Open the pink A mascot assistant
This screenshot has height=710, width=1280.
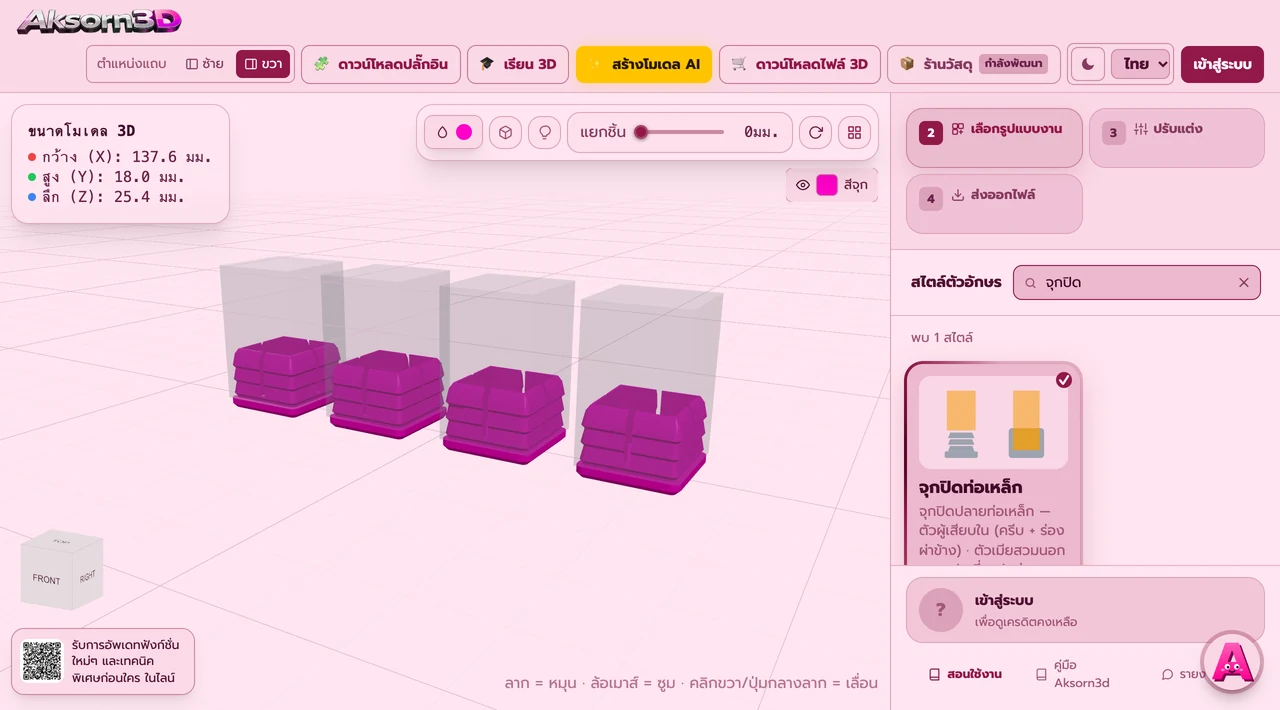pos(1232,661)
